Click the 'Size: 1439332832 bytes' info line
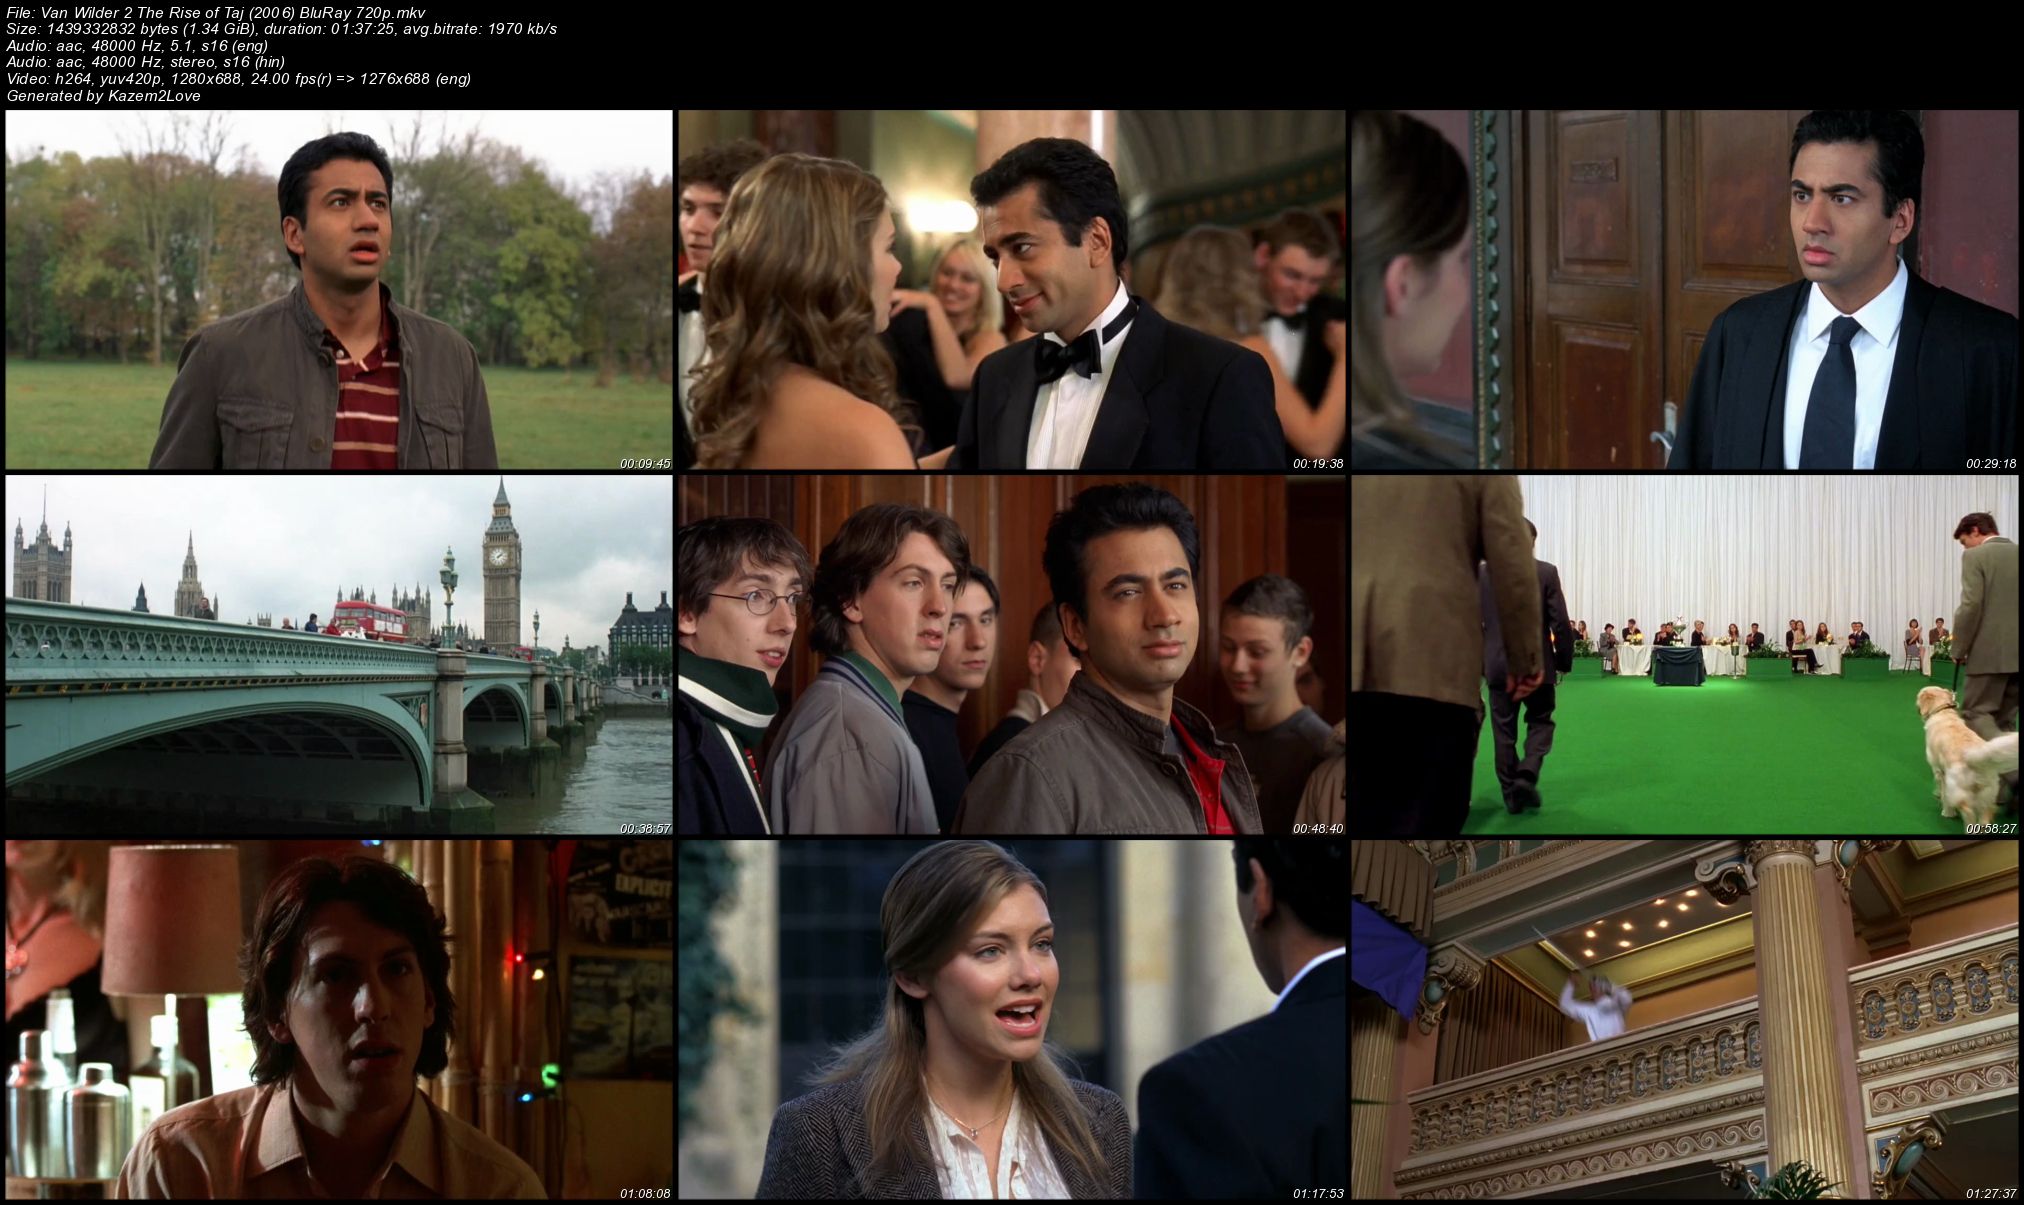The height and width of the screenshot is (1205, 2024). pos(282,29)
